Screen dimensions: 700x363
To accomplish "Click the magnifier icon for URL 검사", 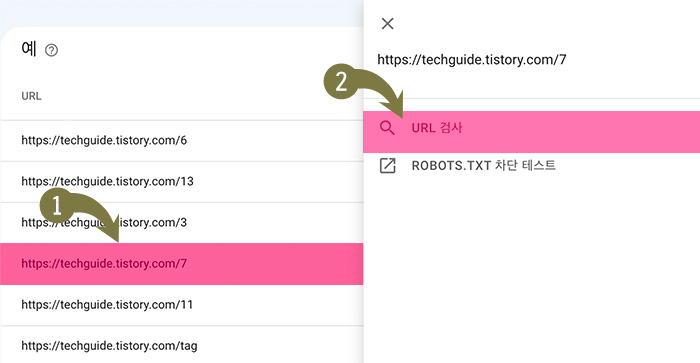I will point(387,128).
